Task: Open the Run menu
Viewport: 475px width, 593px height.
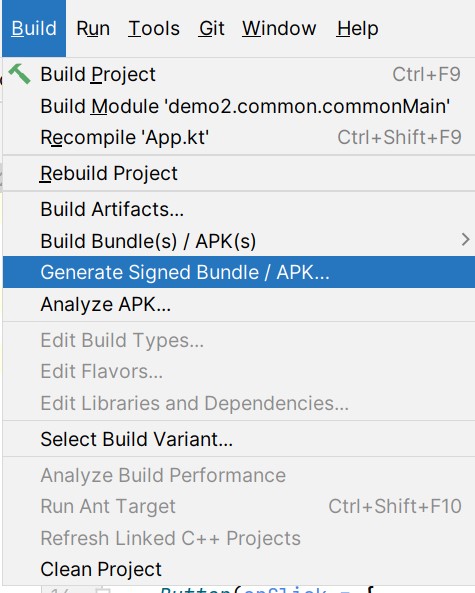Action: tap(93, 28)
